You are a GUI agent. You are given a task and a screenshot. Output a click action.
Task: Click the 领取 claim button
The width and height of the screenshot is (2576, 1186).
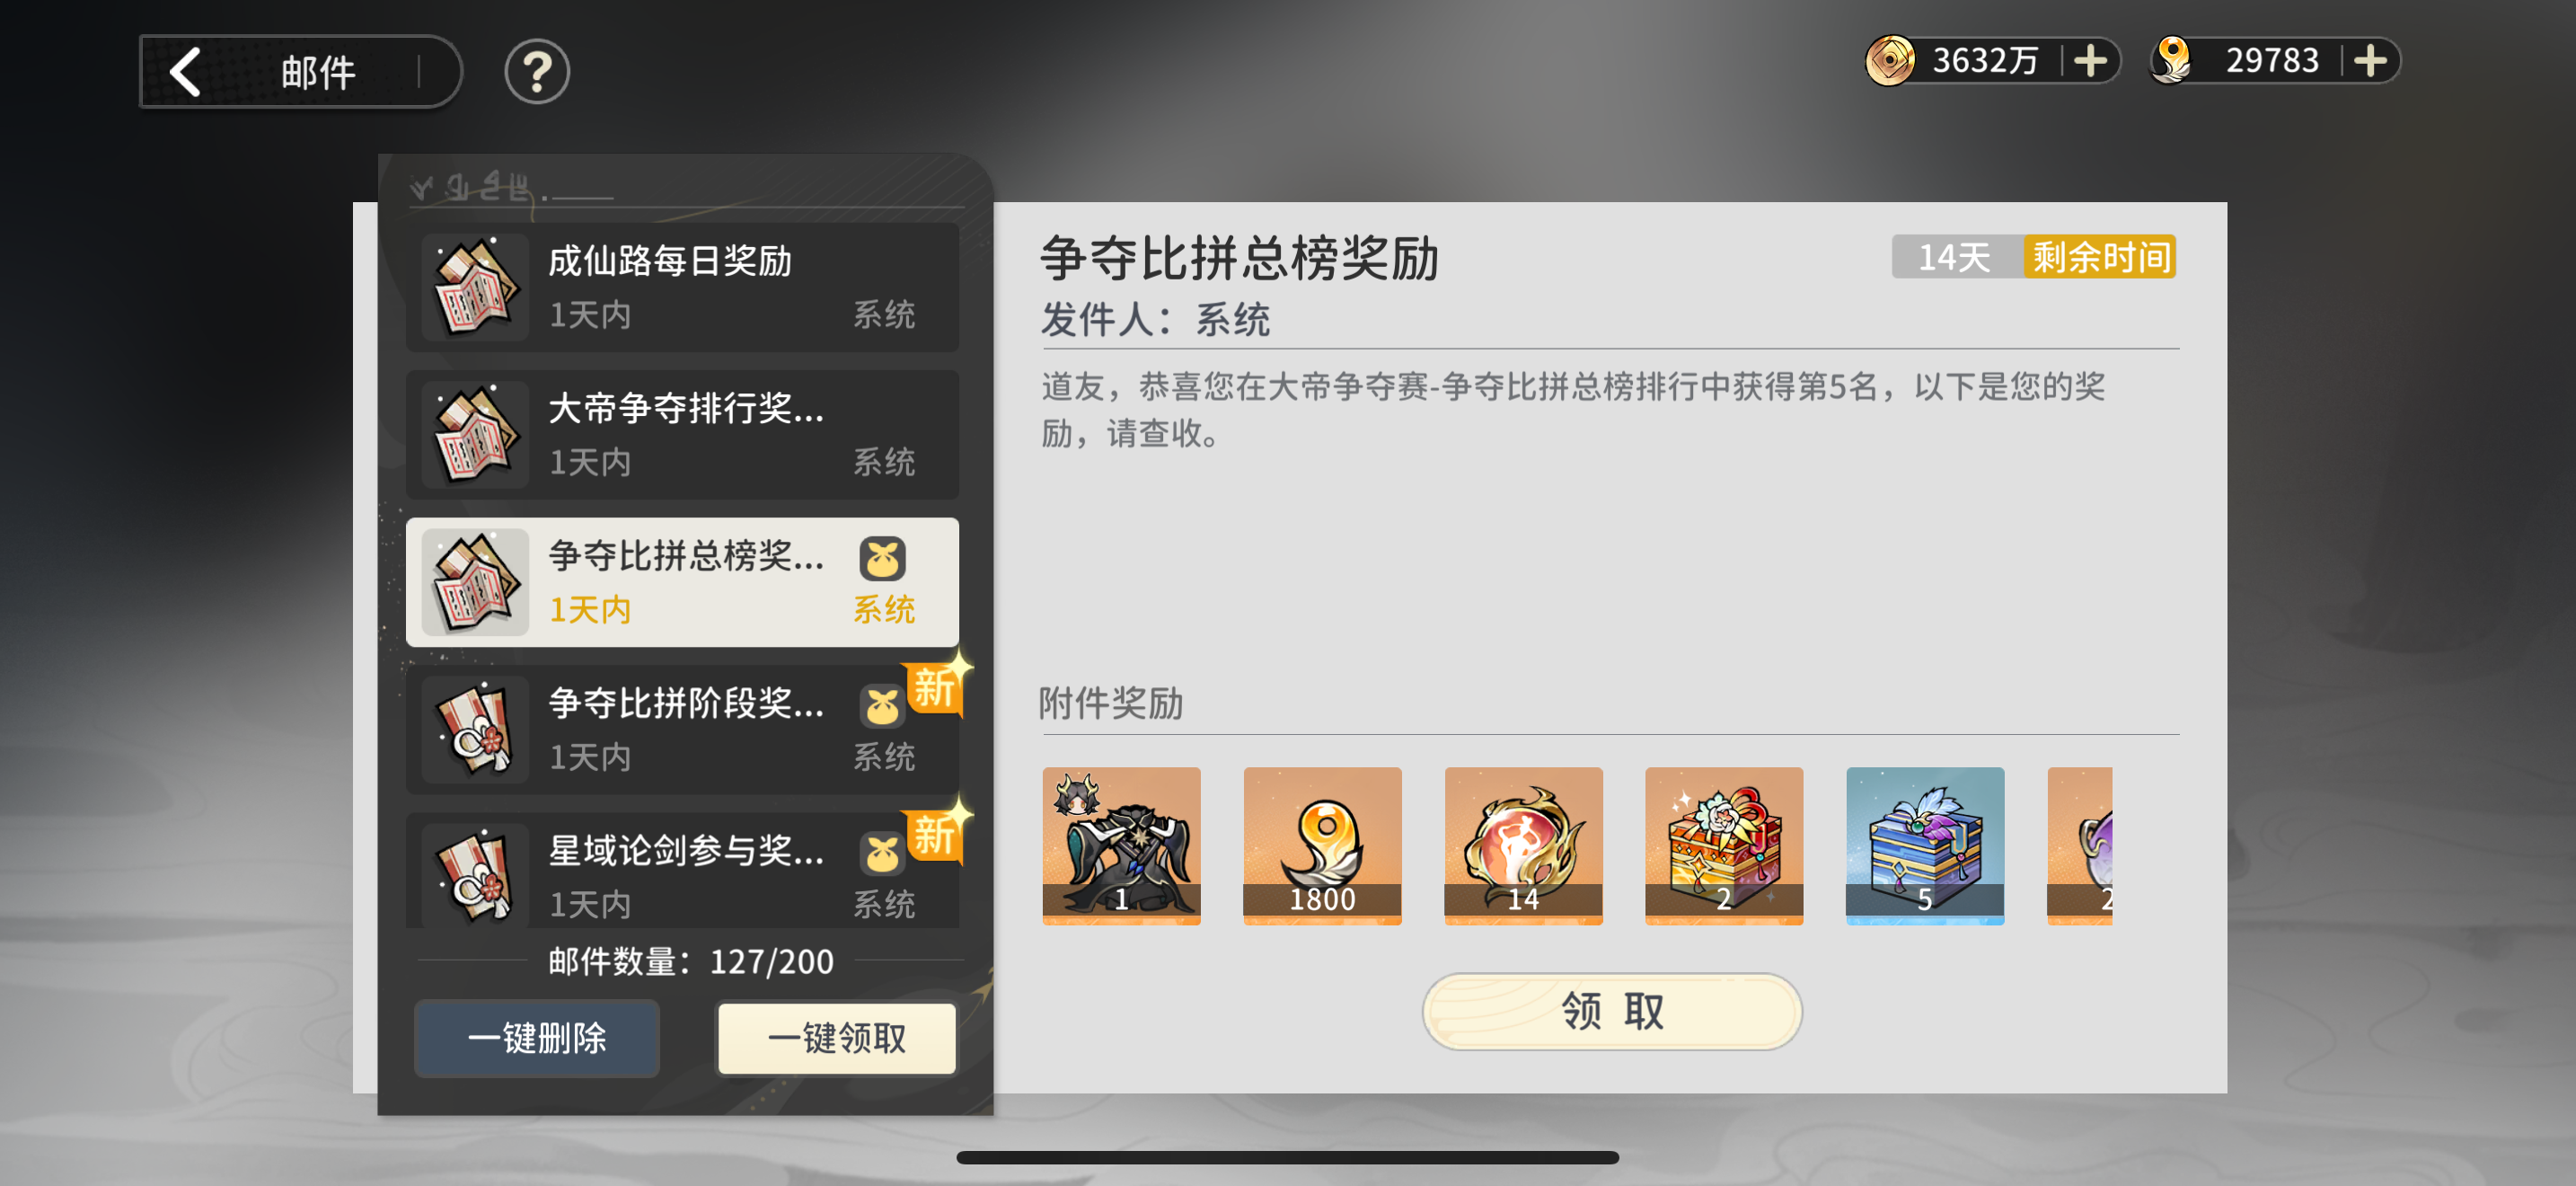pyautogui.click(x=1612, y=1011)
